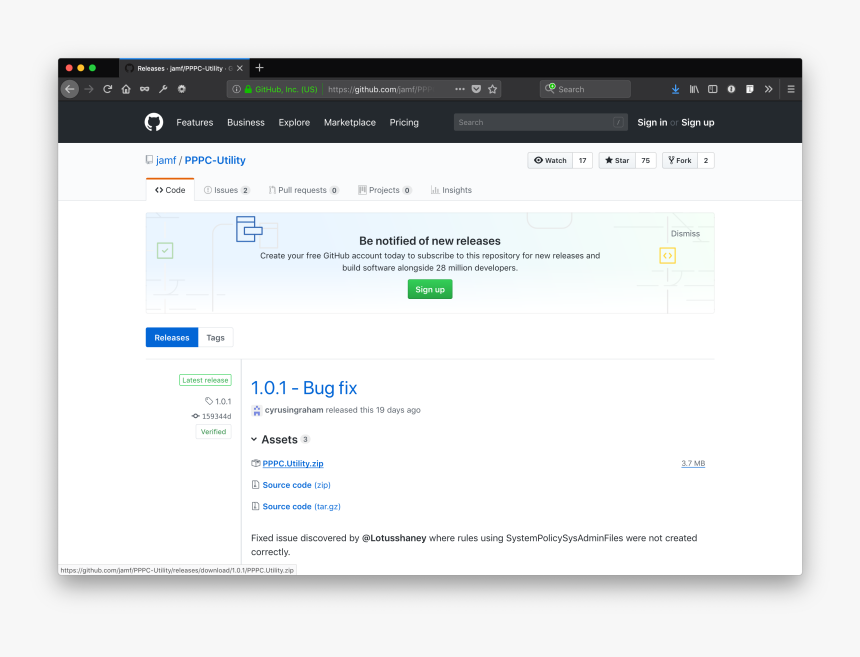Open the Library books icon
860x657 pixels.
[694, 89]
